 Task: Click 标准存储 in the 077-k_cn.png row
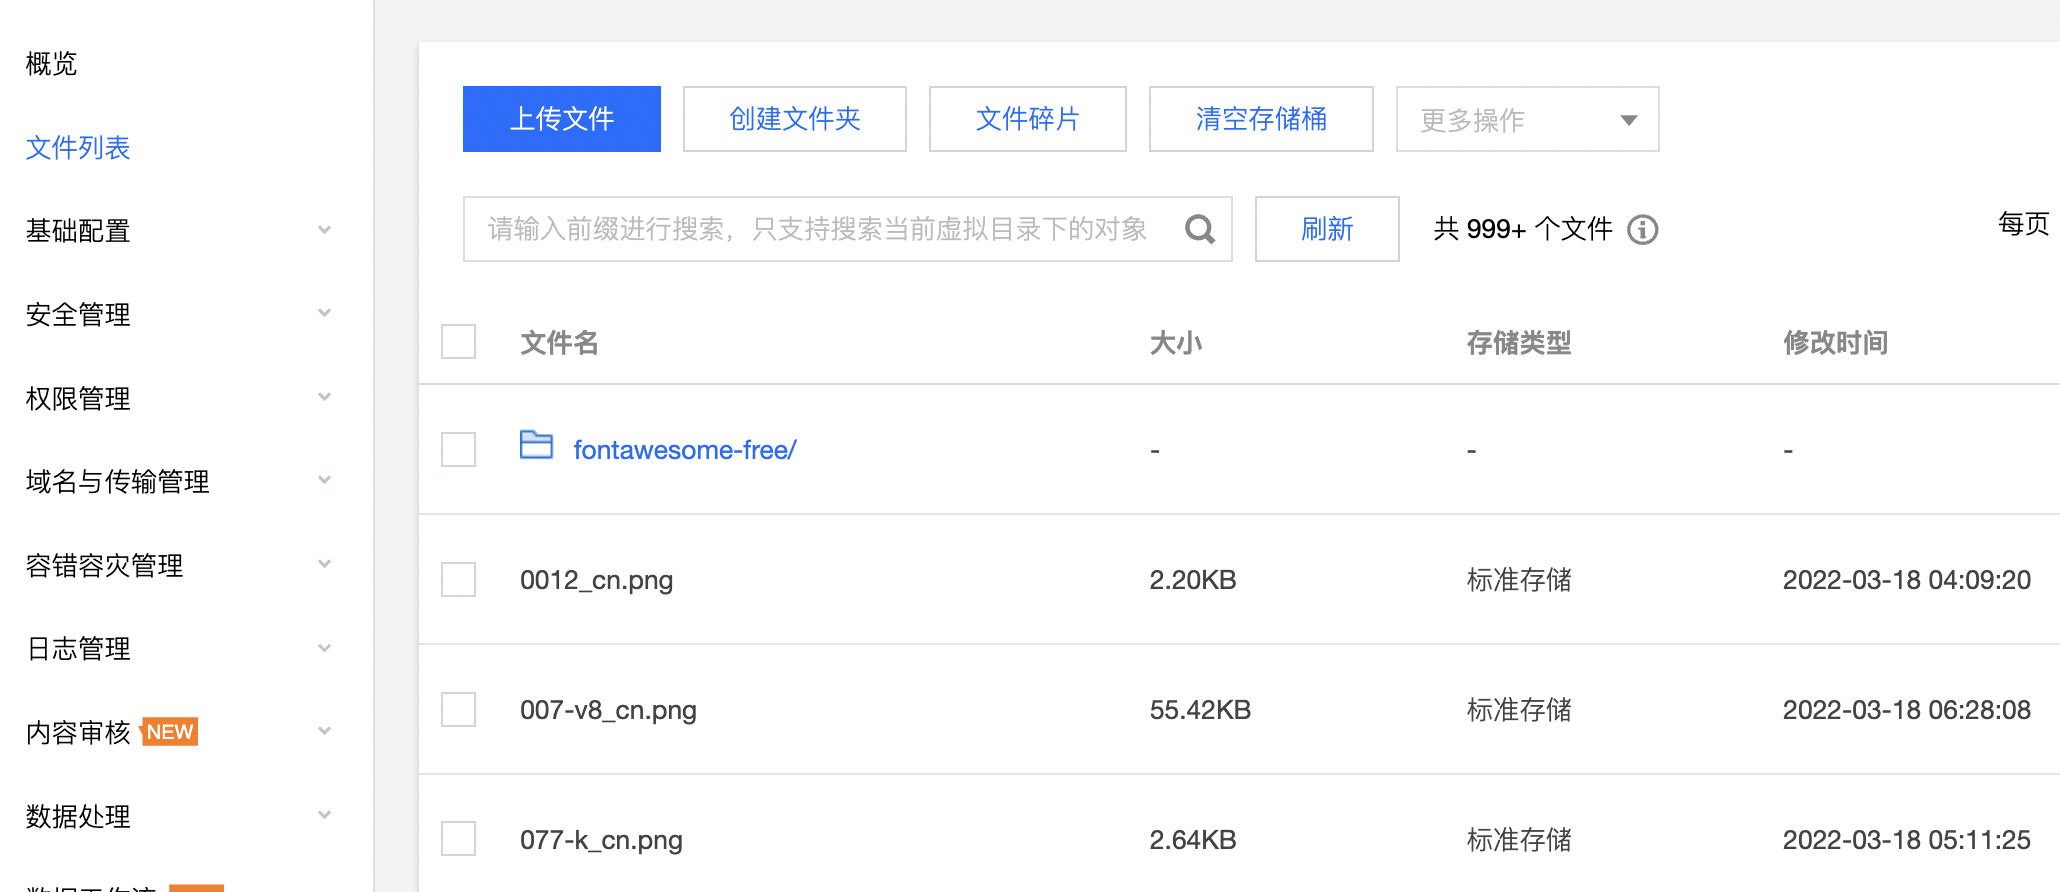1519,840
